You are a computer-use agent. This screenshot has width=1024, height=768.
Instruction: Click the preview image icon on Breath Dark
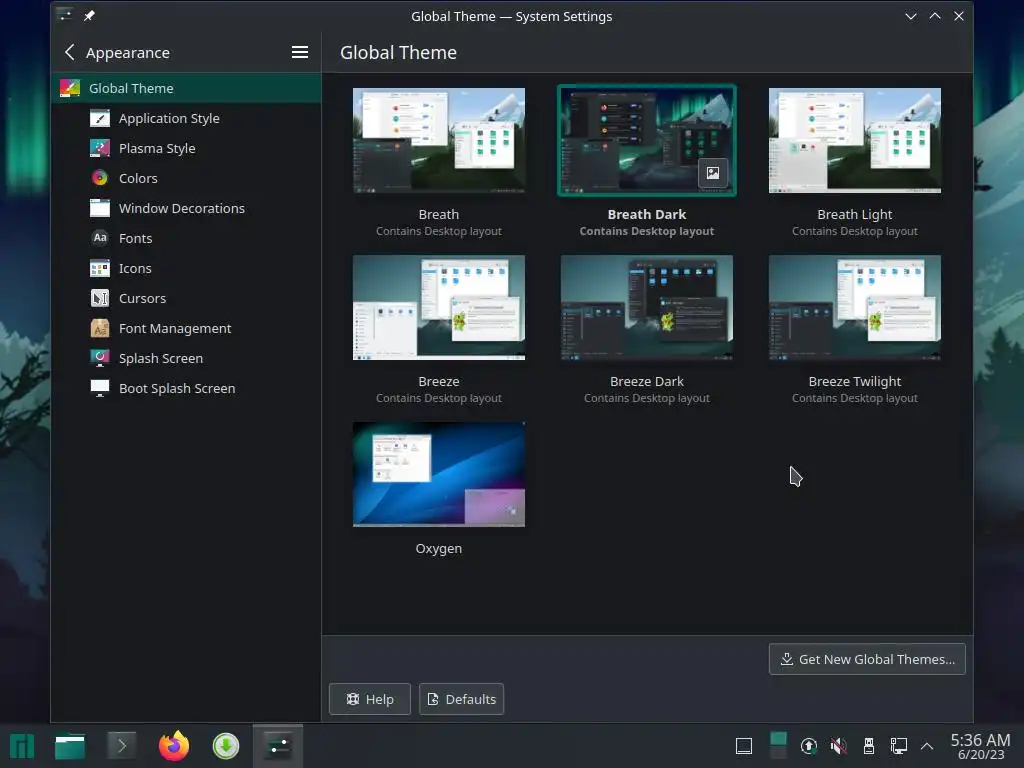(712, 173)
